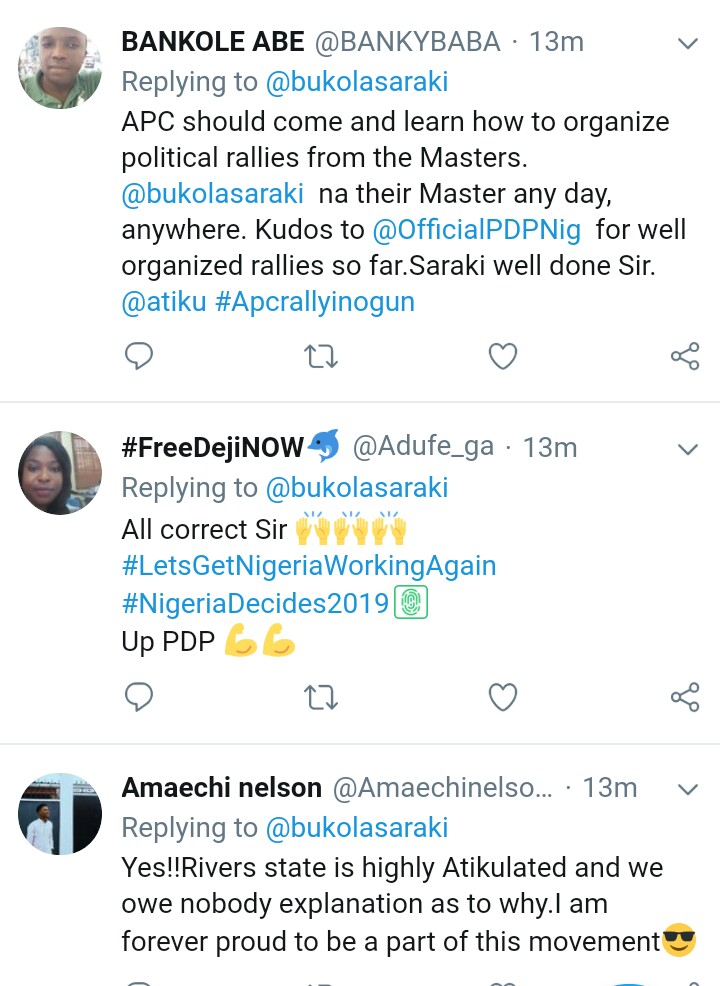720x986 pixels.
Task: Retweet BANKOLE ABE's tweet
Action: point(321,356)
